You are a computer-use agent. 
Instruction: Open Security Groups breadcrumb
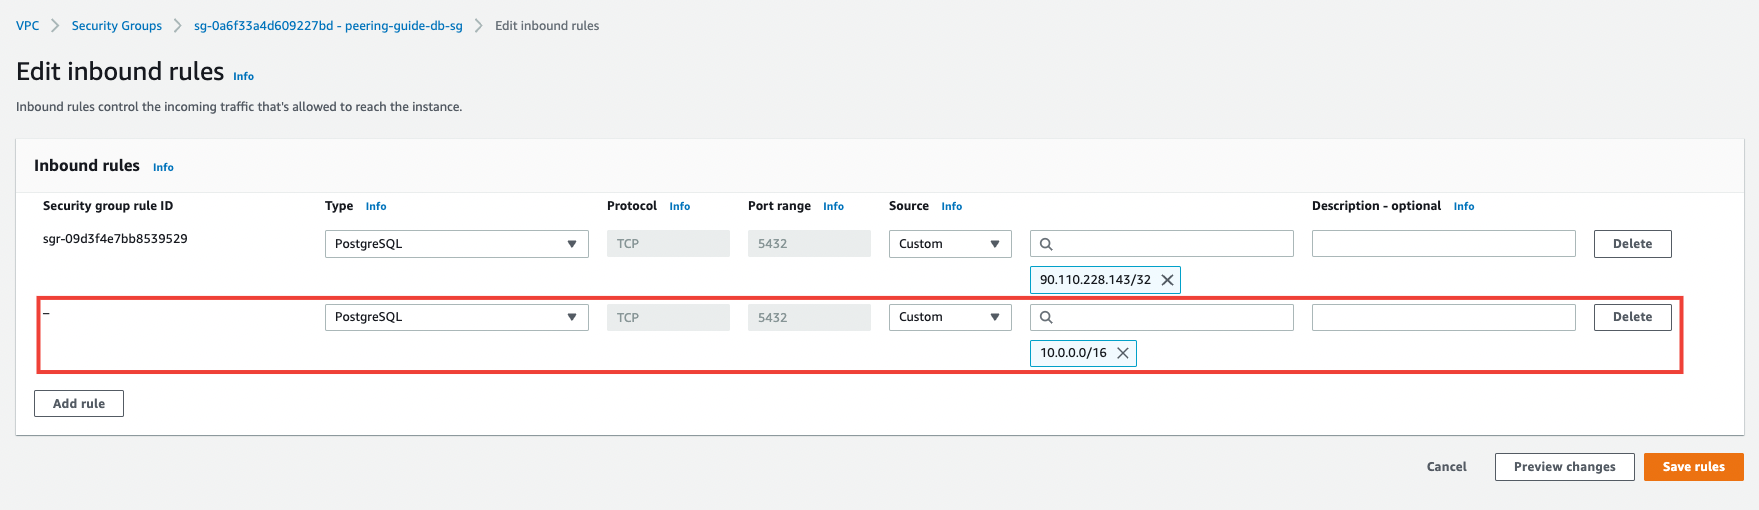click(117, 26)
